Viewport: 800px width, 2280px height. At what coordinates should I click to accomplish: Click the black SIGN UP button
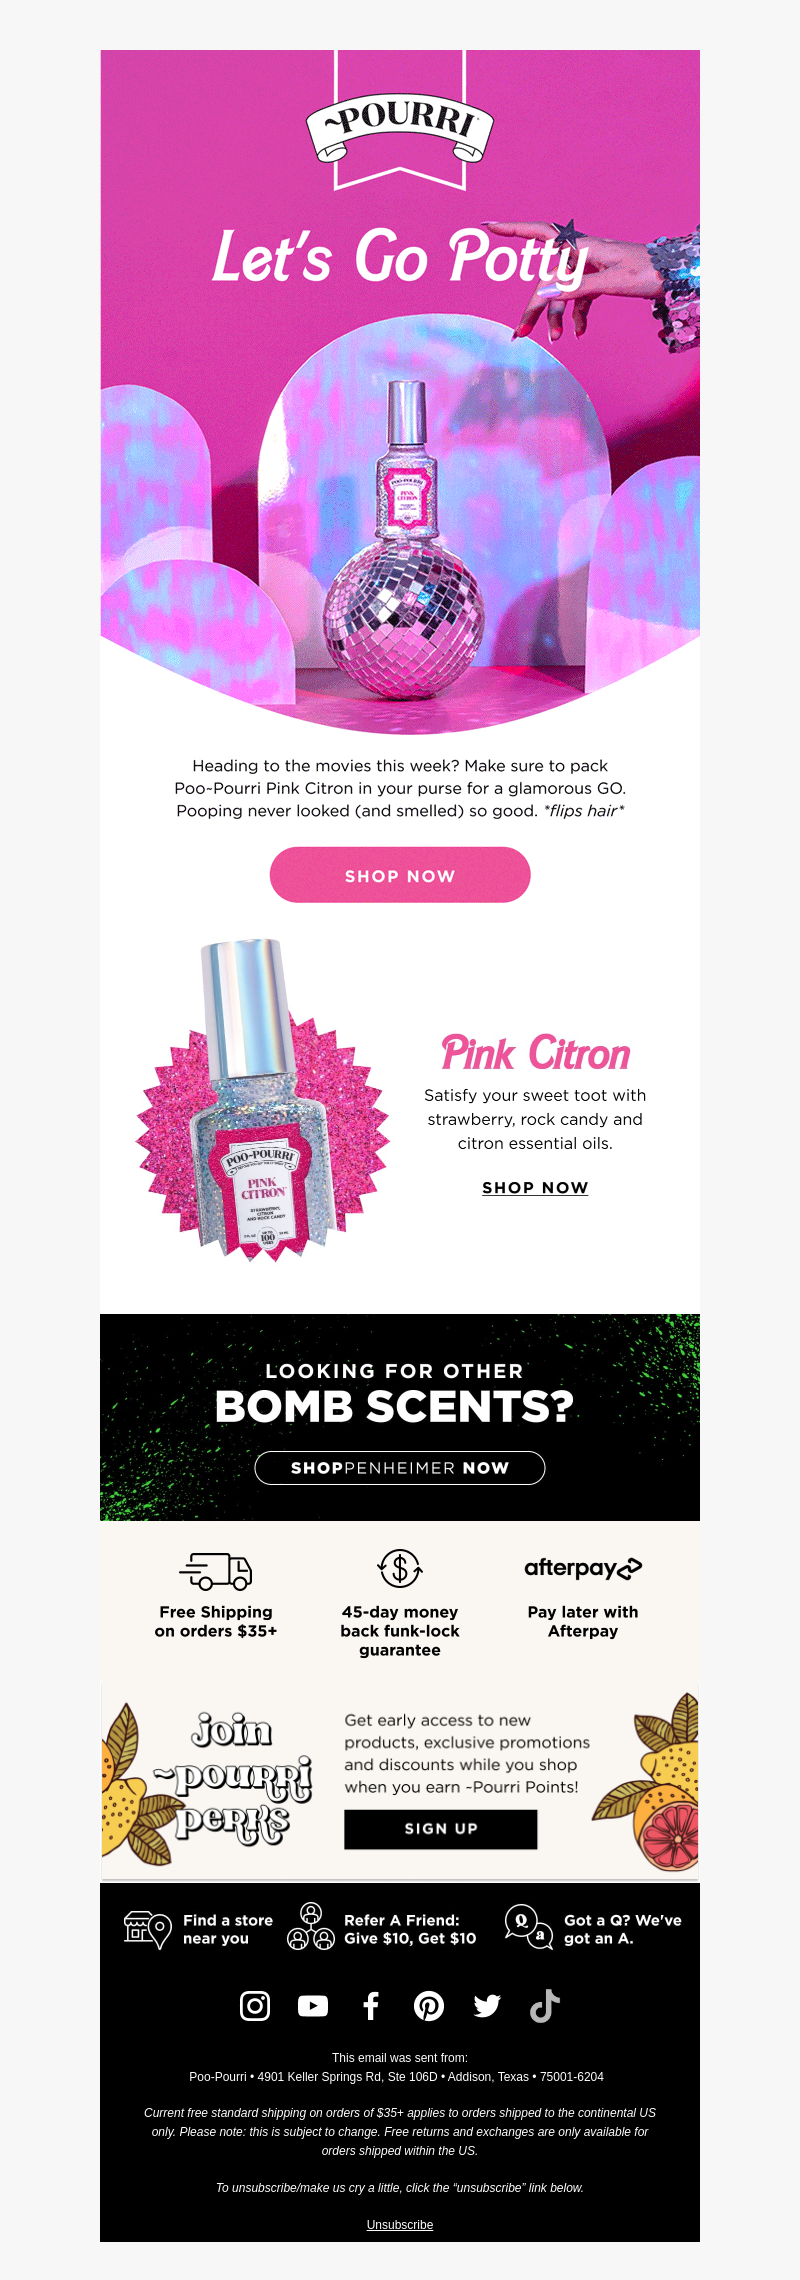coord(441,1829)
